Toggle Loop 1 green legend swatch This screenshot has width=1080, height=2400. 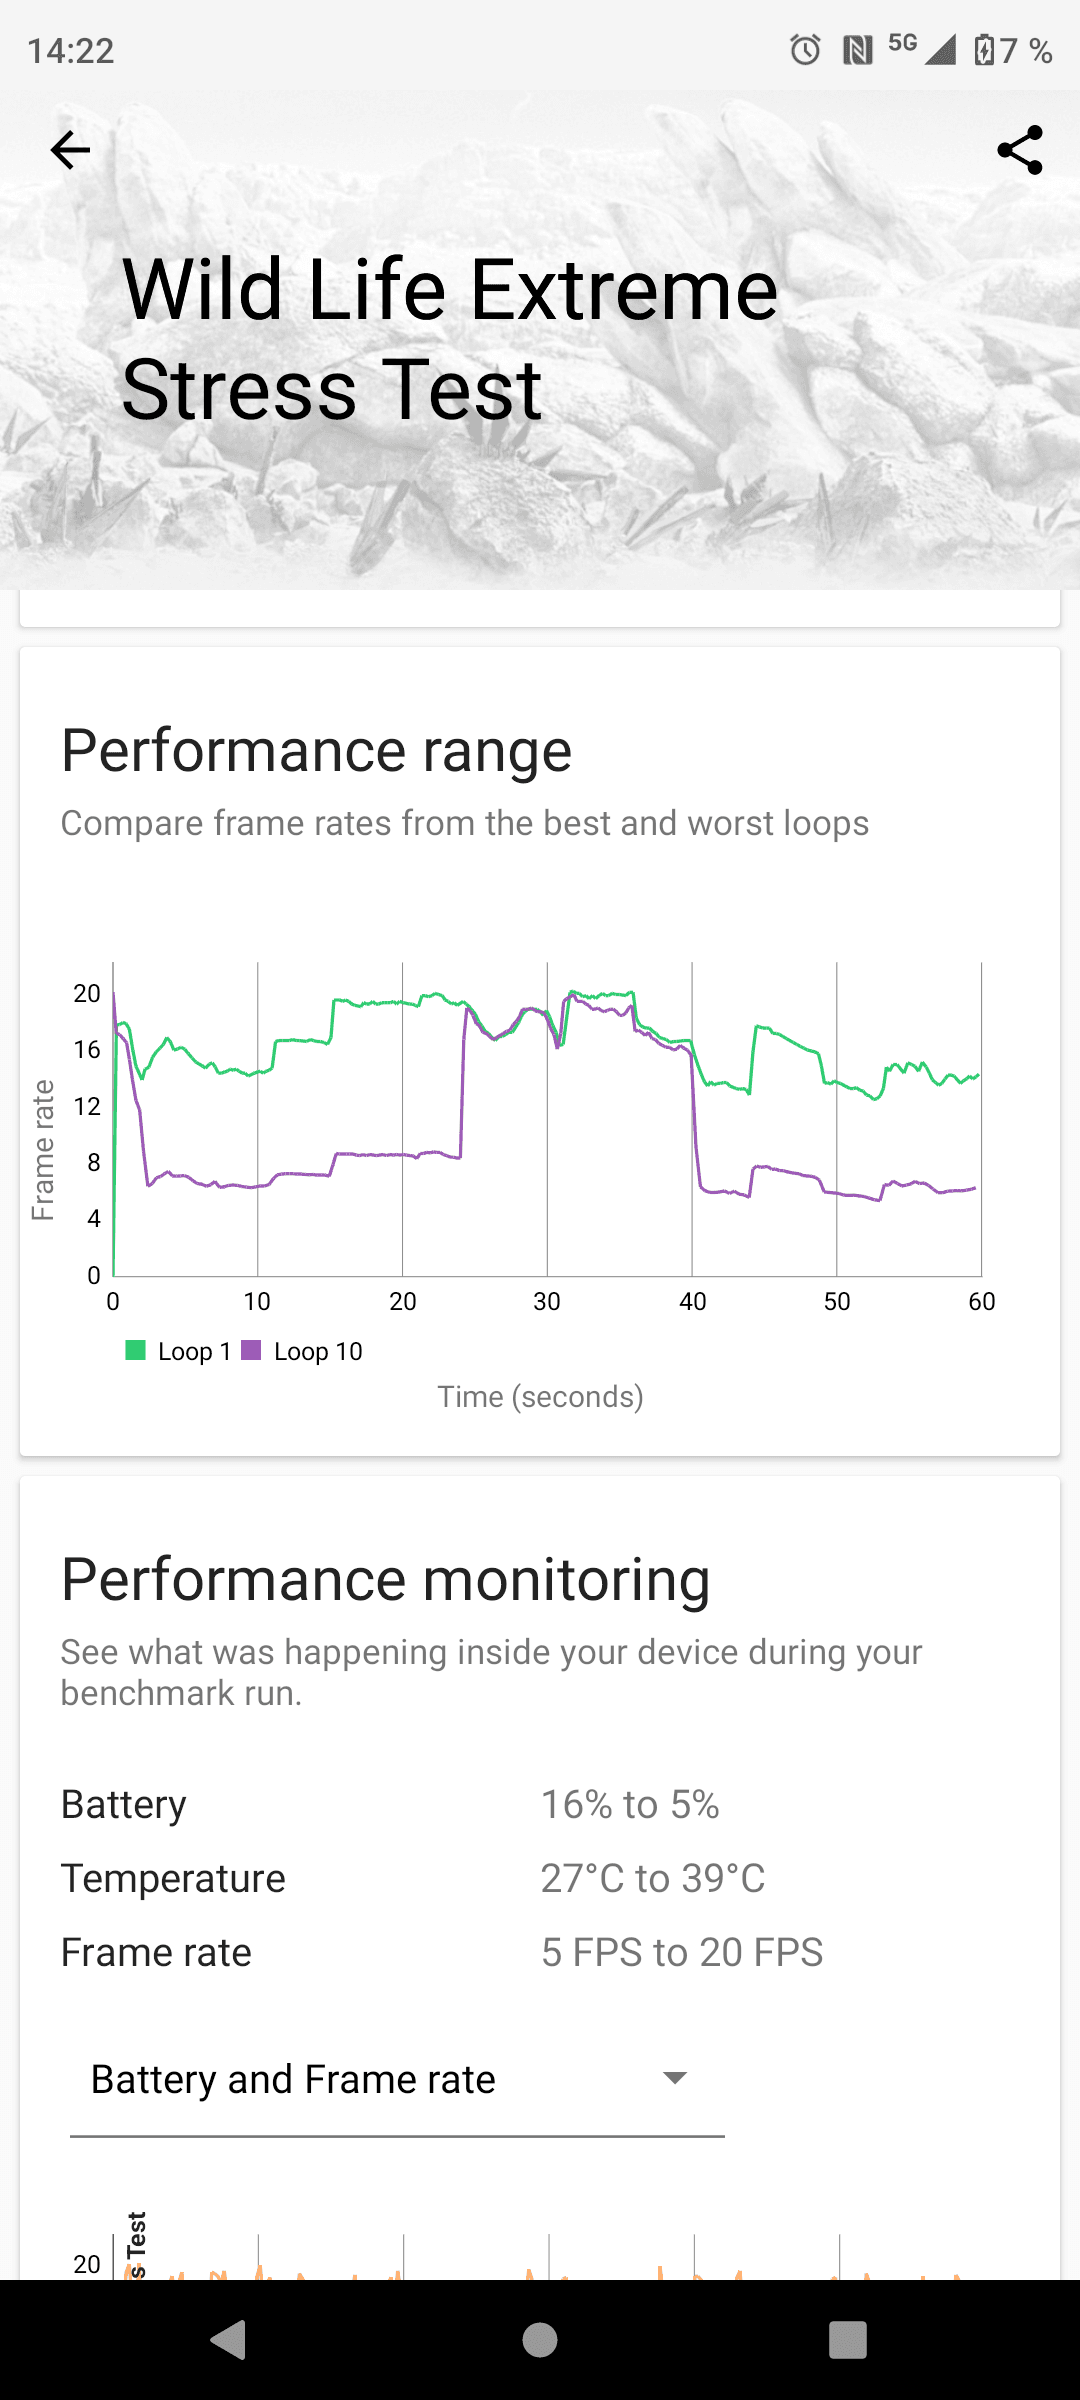click(135, 1350)
